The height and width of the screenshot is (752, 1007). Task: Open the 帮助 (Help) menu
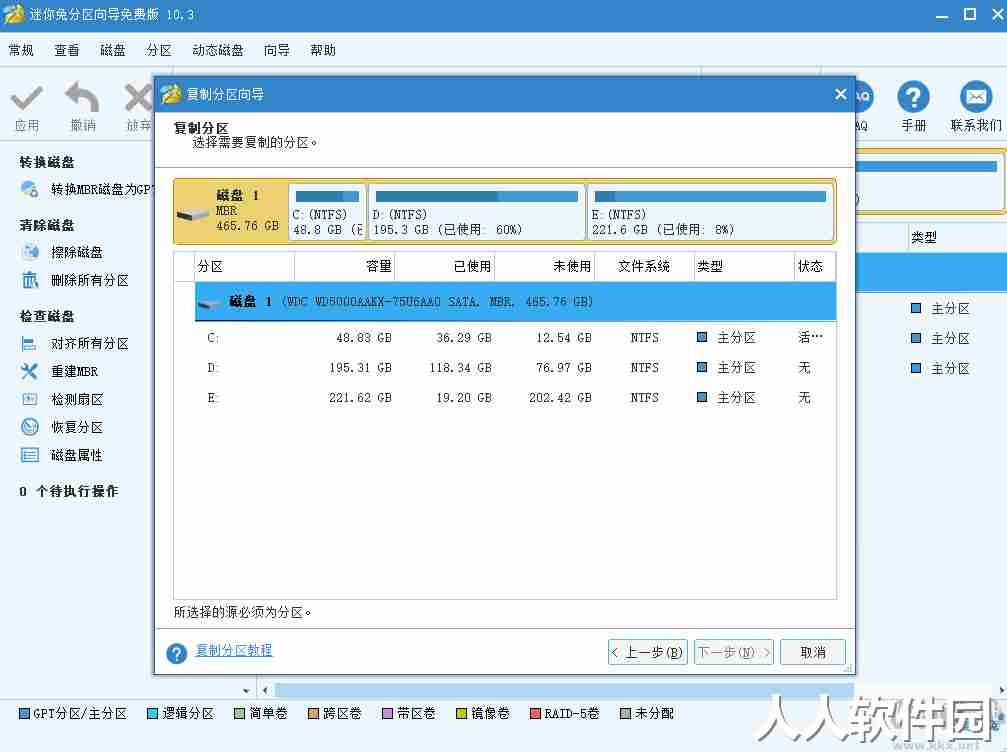click(323, 50)
